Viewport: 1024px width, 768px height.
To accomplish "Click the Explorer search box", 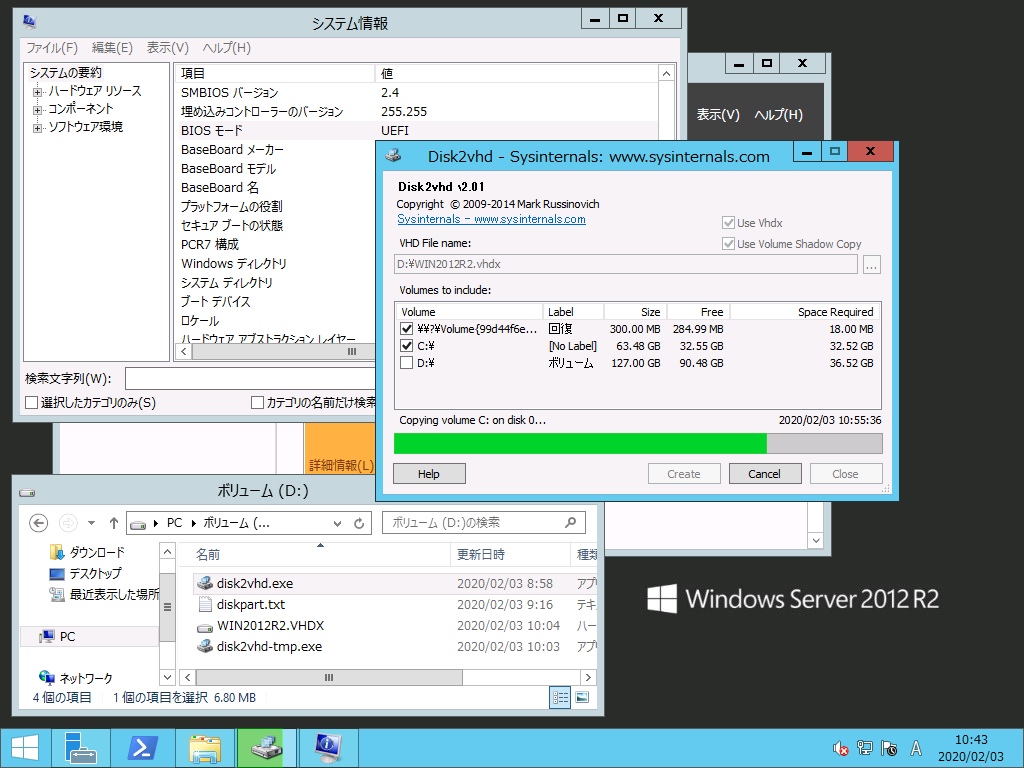I will (484, 522).
